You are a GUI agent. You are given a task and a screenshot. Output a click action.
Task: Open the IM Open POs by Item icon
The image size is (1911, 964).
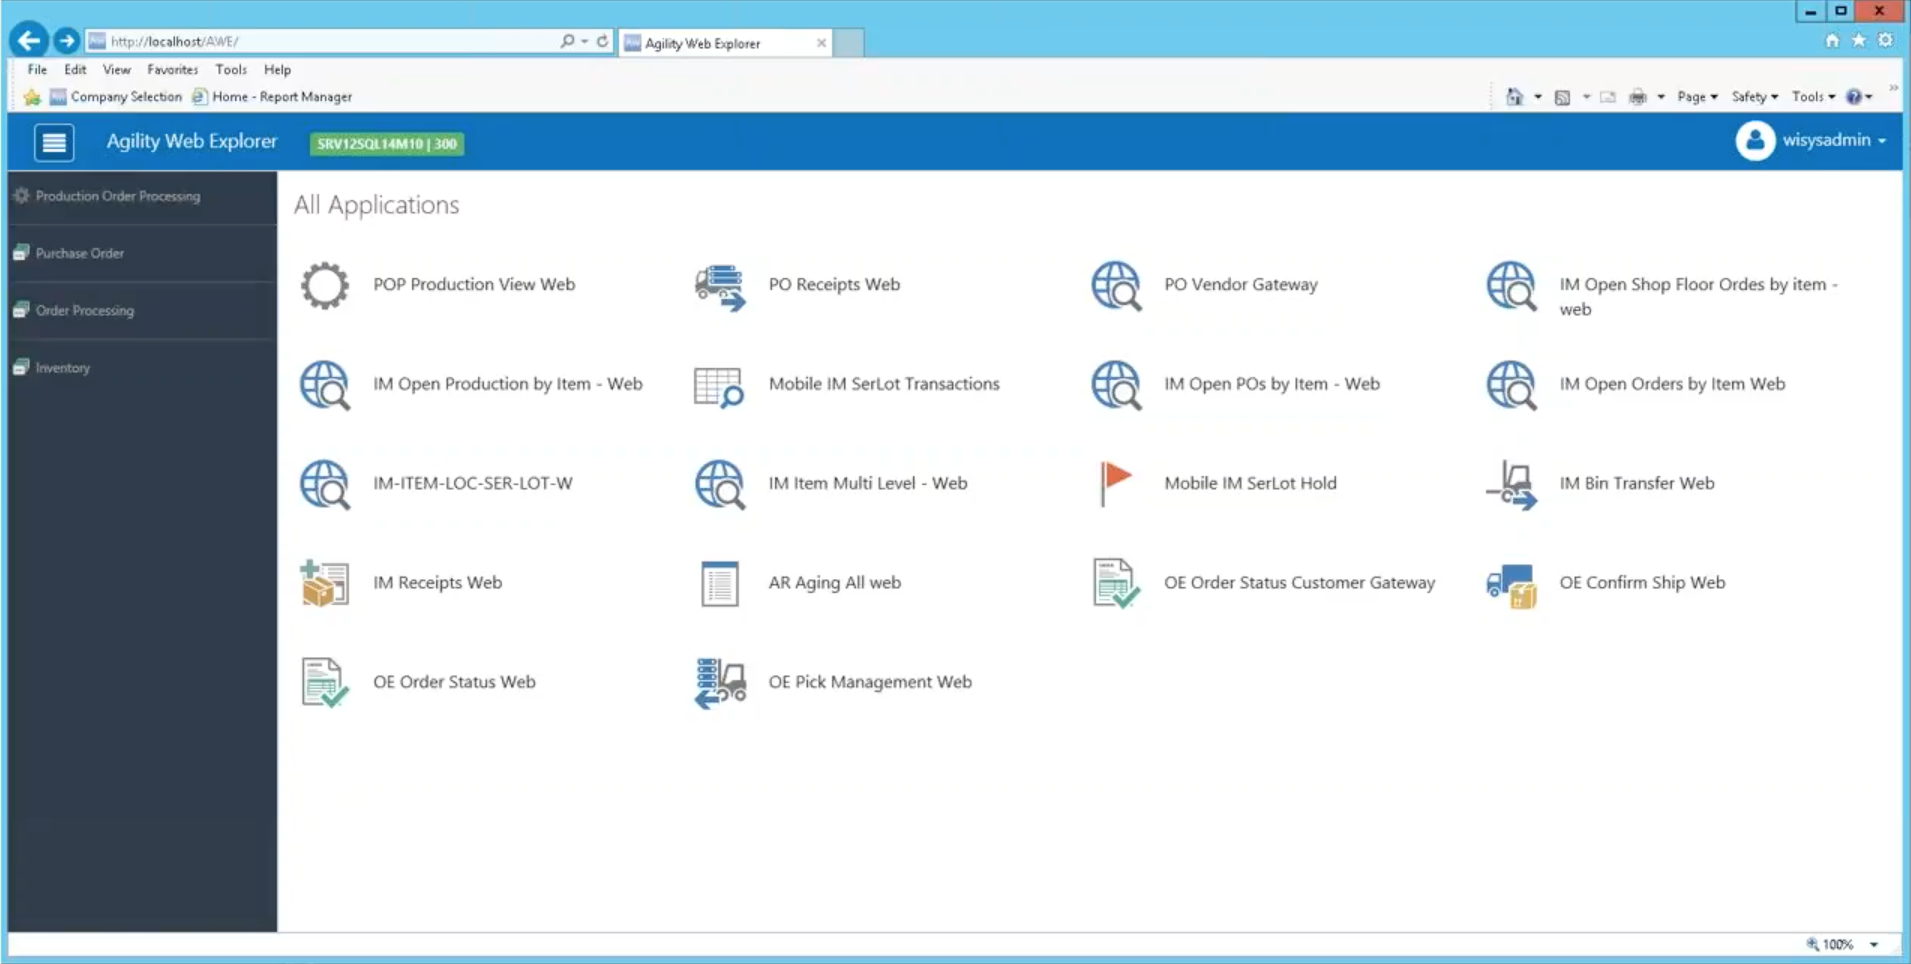click(x=1116, y=385)
